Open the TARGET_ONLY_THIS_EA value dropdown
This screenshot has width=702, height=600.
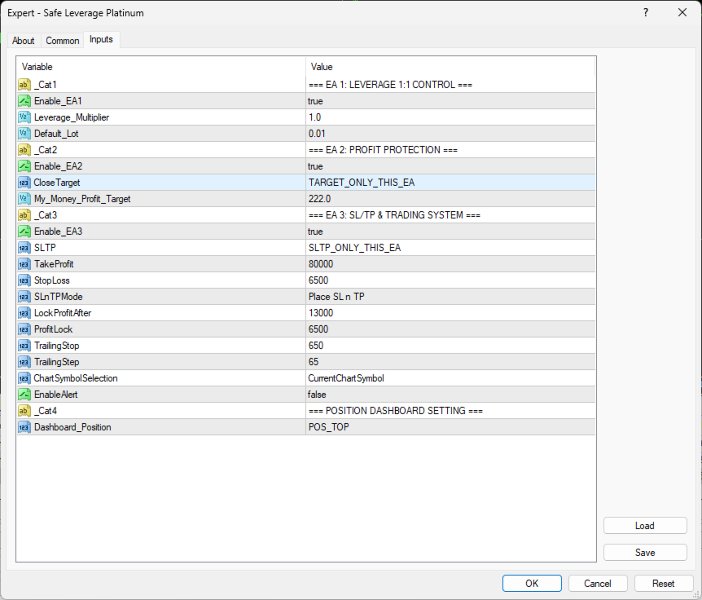pos(450,183)
